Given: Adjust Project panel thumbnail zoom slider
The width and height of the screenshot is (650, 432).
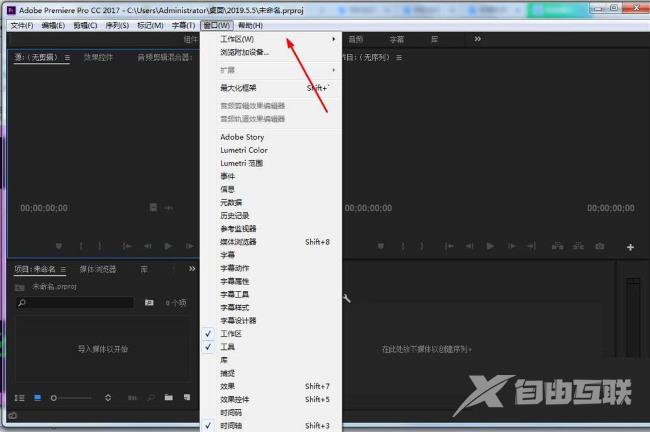Looking at the screenshot, I should (70, 398).
